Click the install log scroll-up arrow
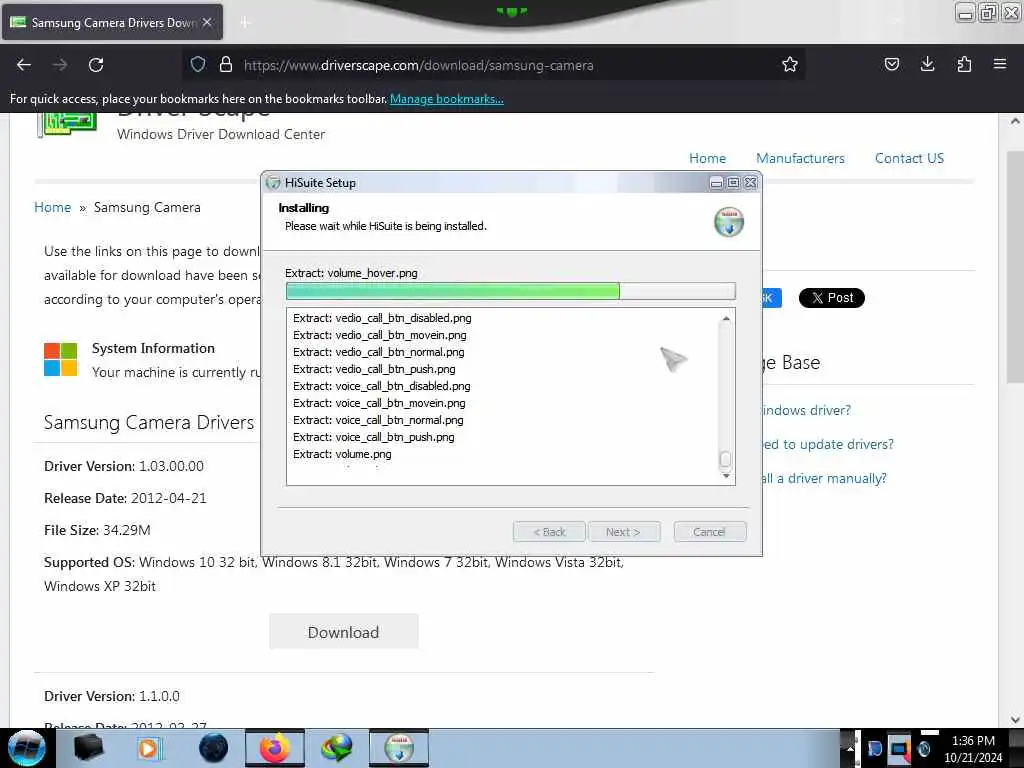The width and height of the screenshot is (1024, 768). (726, 319)
